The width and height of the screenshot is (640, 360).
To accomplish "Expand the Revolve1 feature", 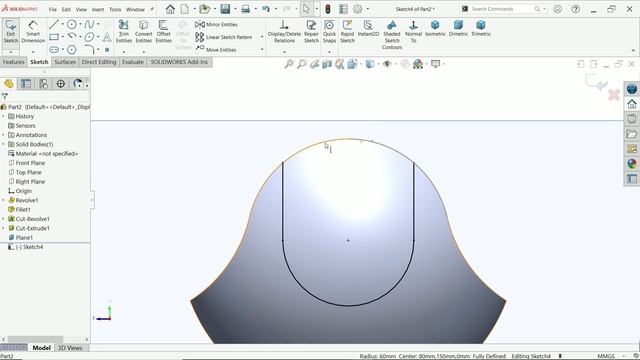I will pos(3,200).
